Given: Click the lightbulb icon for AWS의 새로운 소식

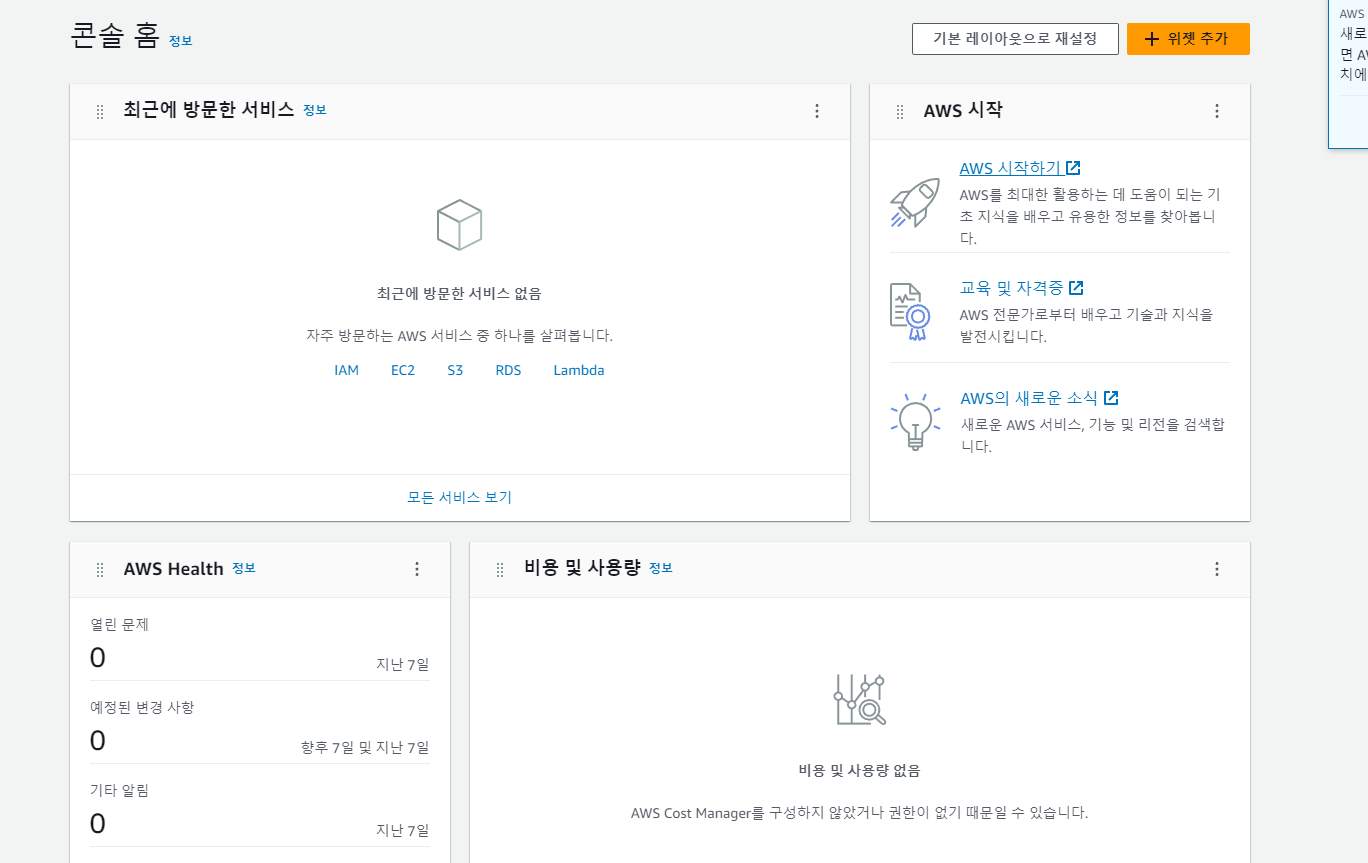Looking at the screenshot, I should click(x=915, y=420).
